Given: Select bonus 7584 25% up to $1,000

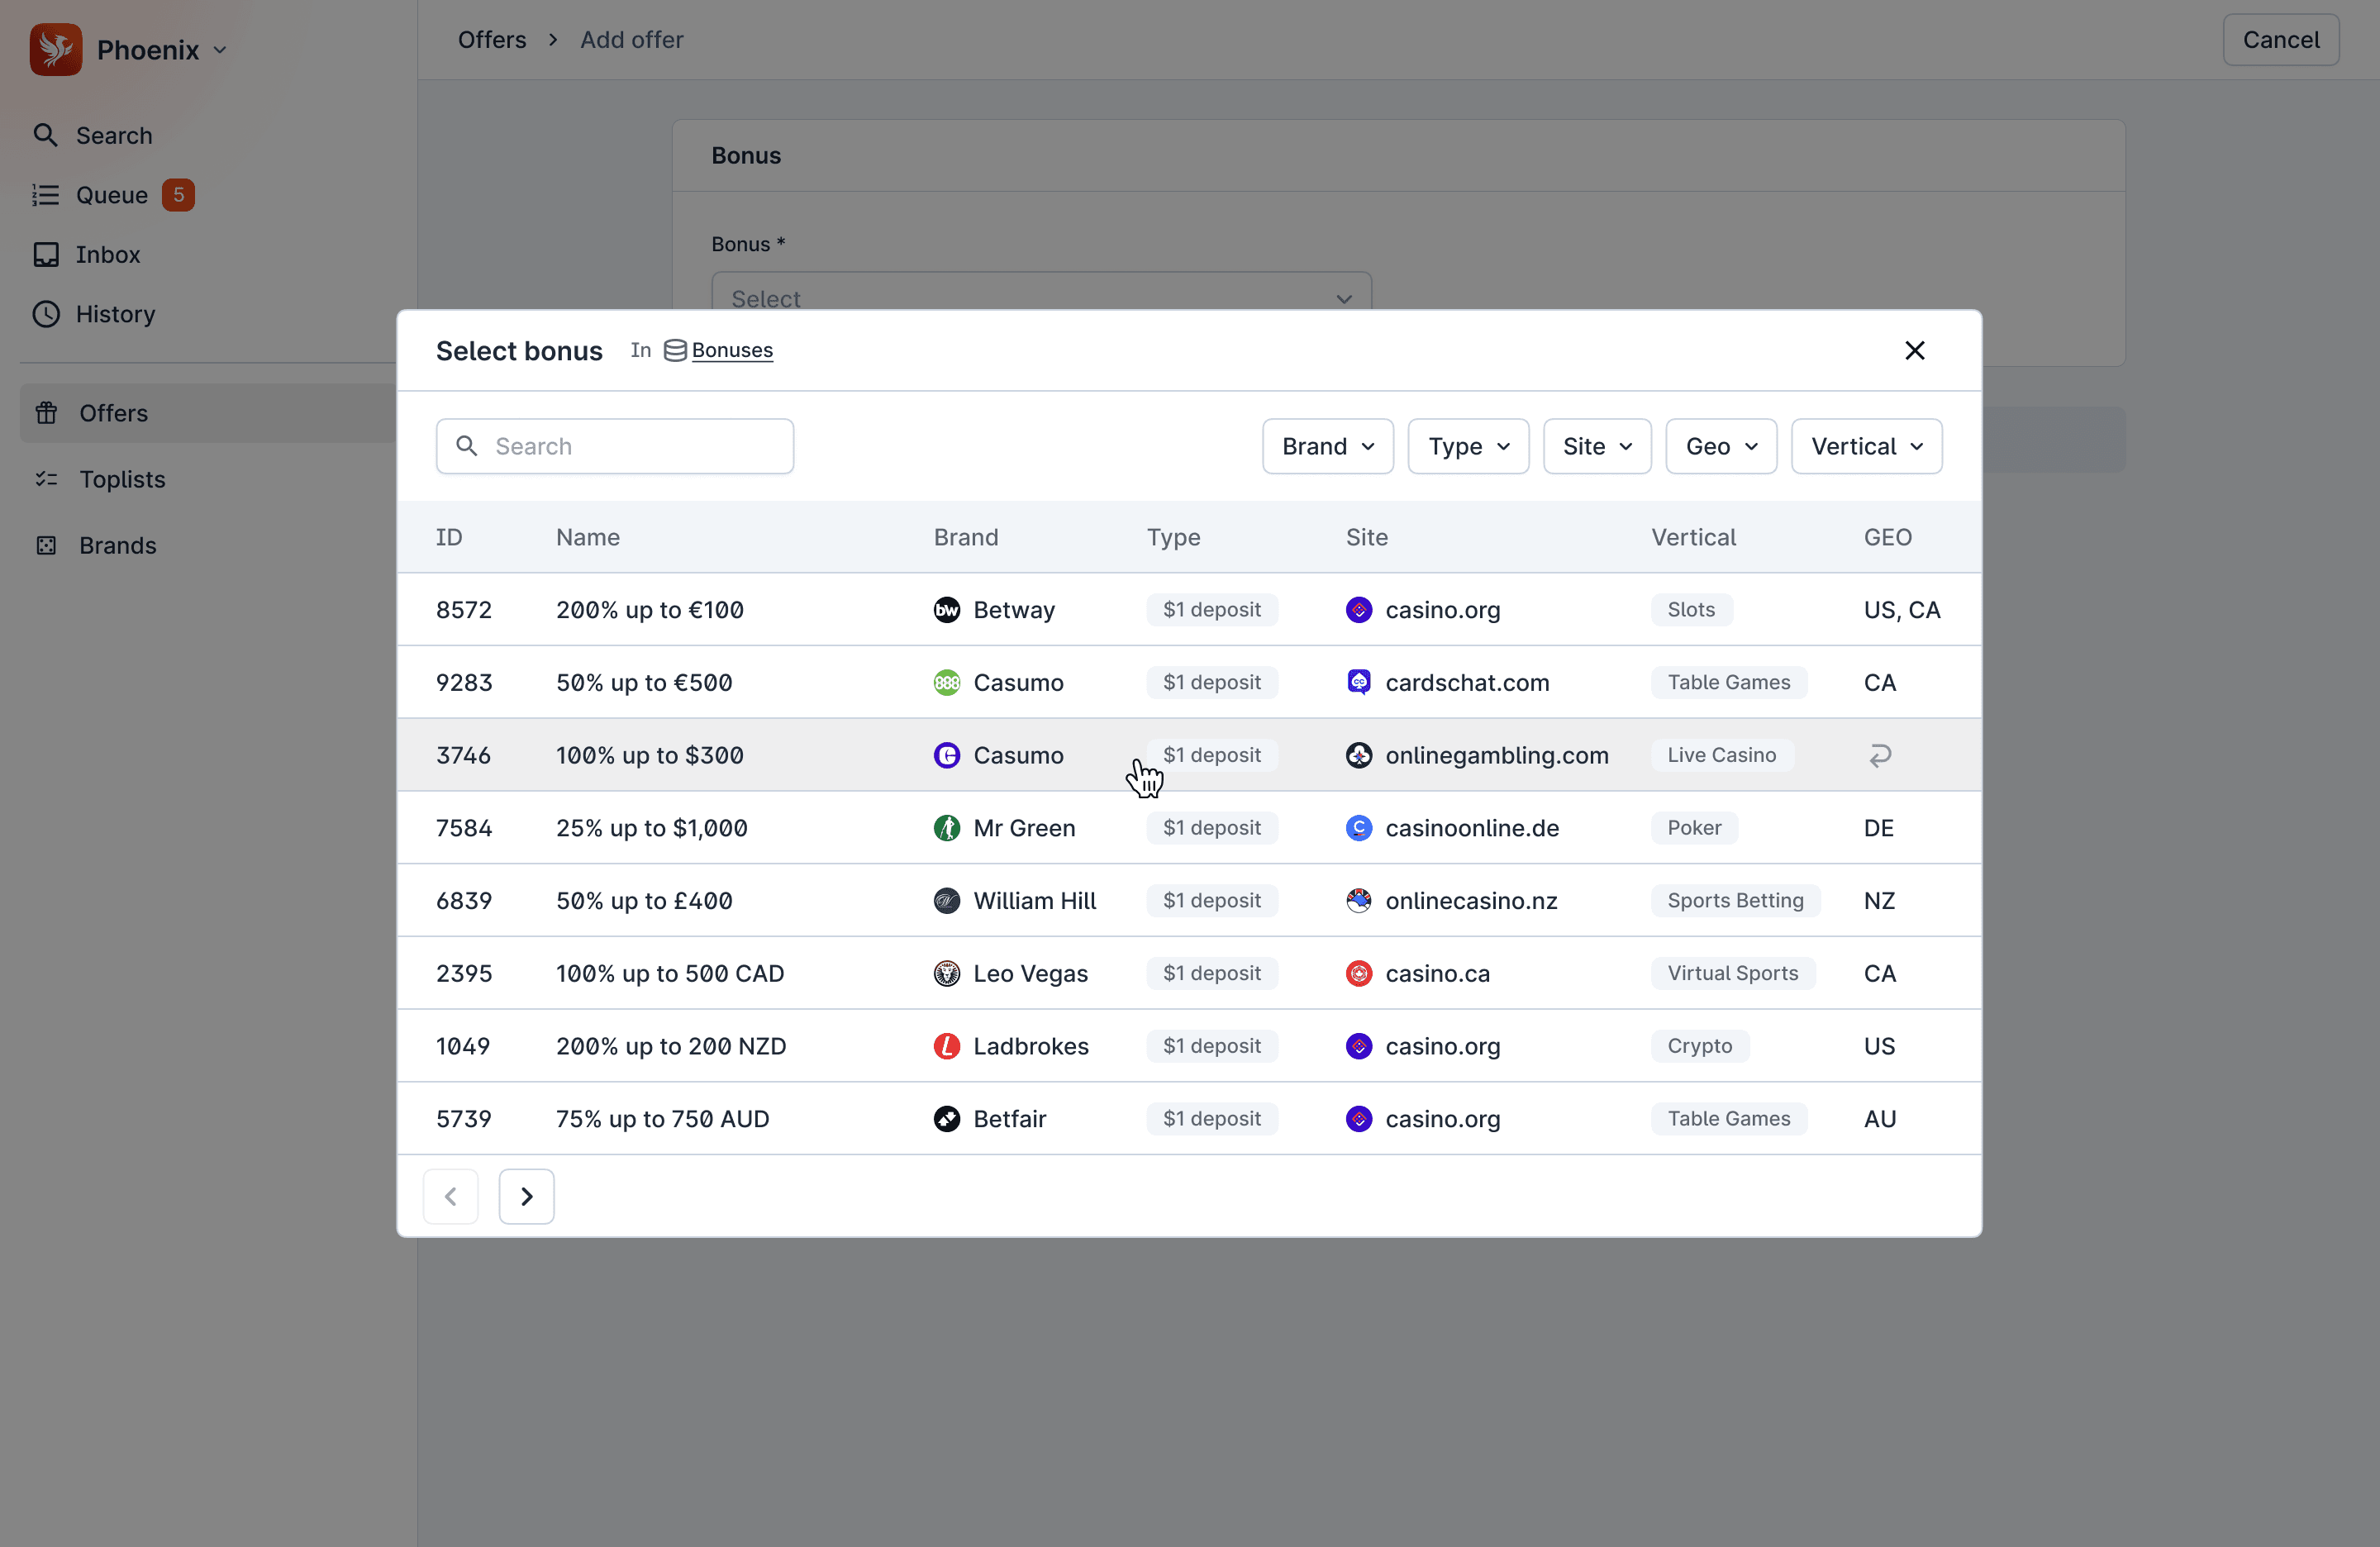Looking at the screenshot, I should (651, 828).
